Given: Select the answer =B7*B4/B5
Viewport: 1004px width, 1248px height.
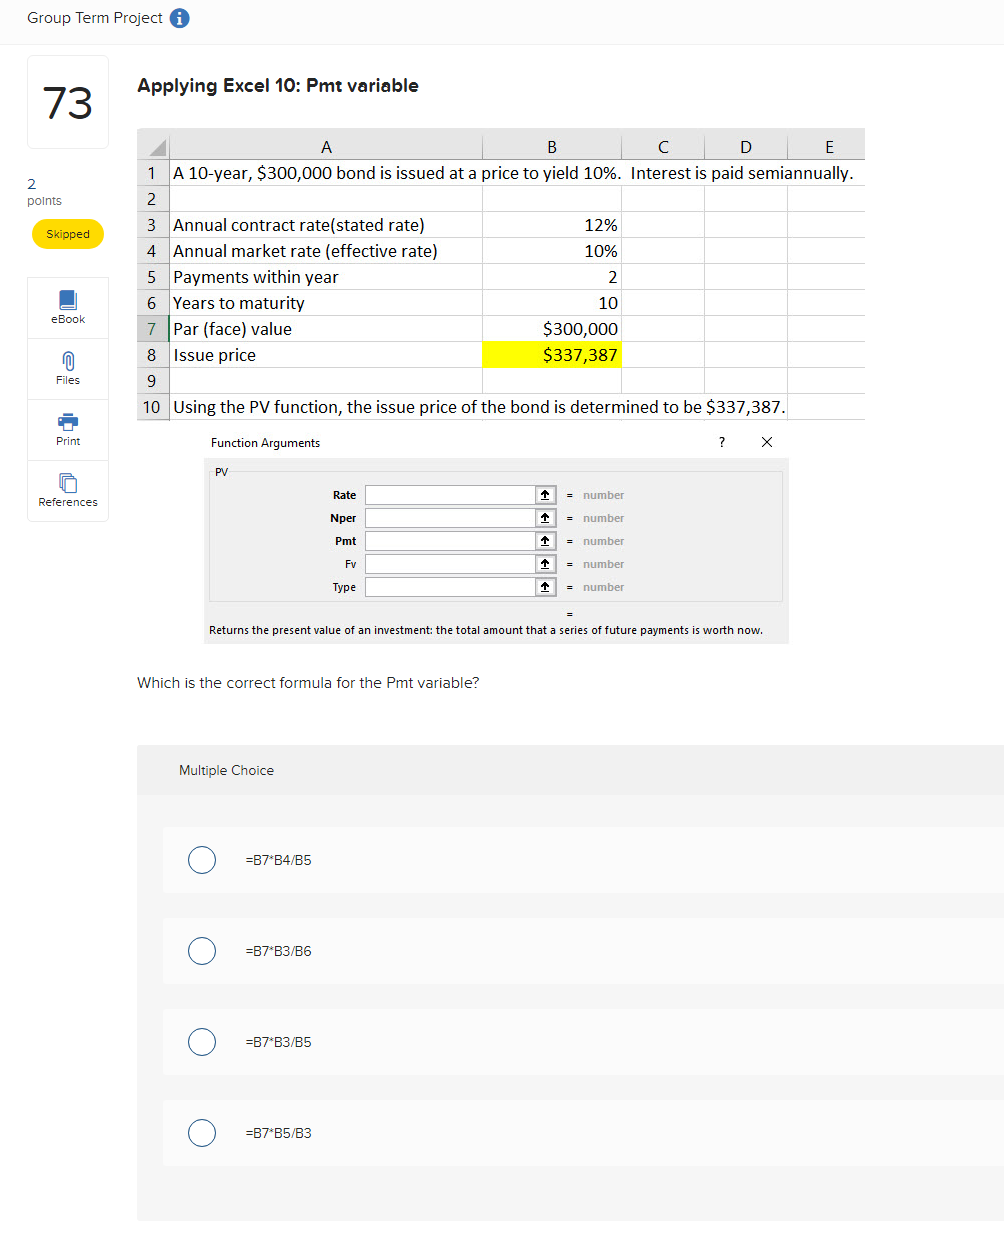Looking at the screenshot, I should coord(201,859).
